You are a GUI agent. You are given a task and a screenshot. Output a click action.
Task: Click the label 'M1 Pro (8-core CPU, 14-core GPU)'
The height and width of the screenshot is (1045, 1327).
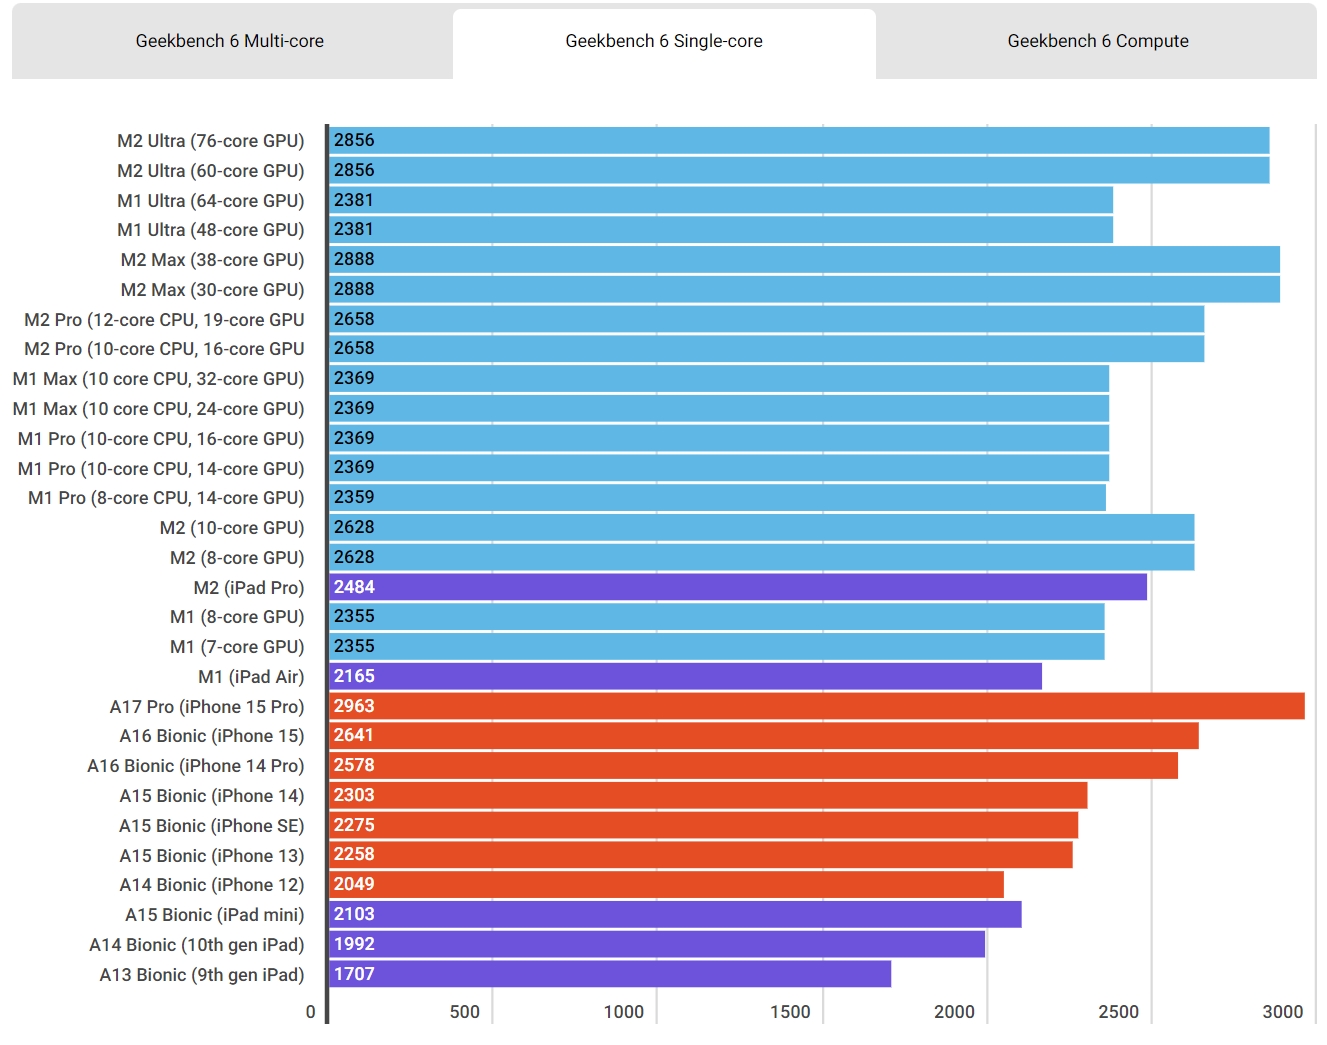coord(166,498)
